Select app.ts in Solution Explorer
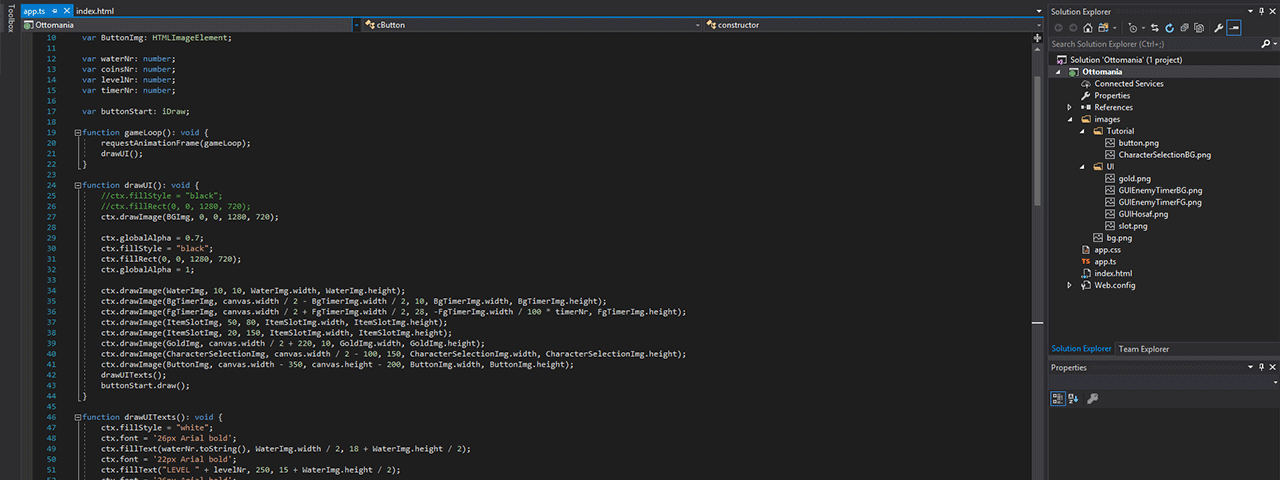Screen dimensions: 1280x480 coord(1105,261)
